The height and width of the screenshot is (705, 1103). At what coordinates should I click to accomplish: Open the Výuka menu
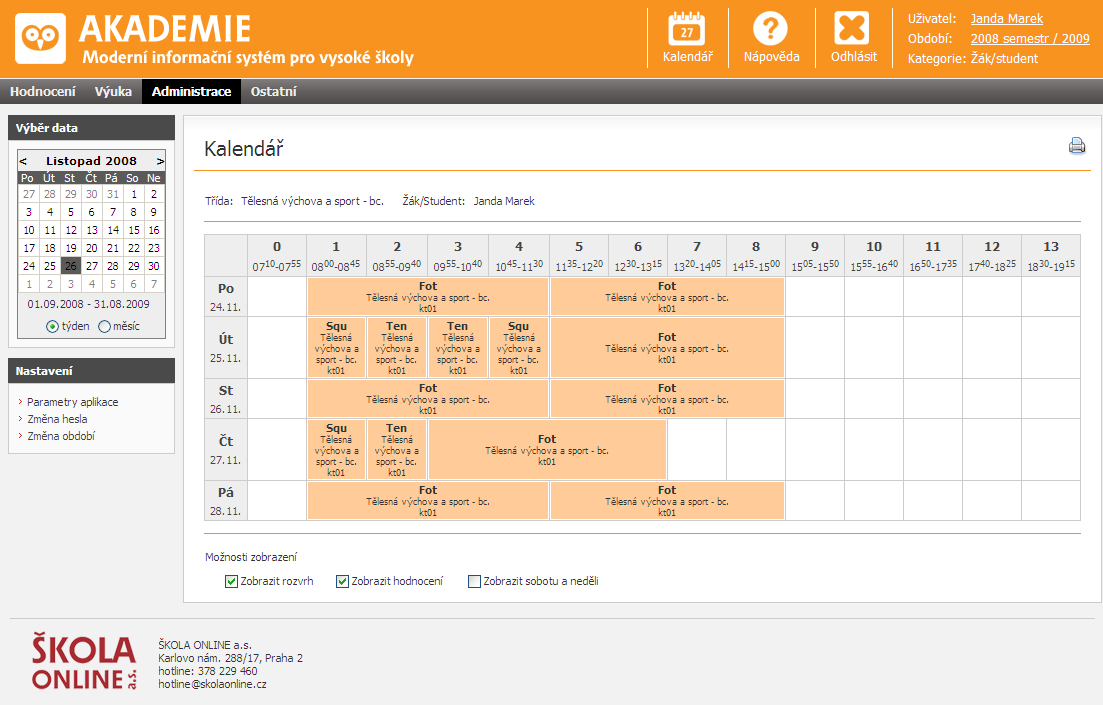tap(113, 91)
